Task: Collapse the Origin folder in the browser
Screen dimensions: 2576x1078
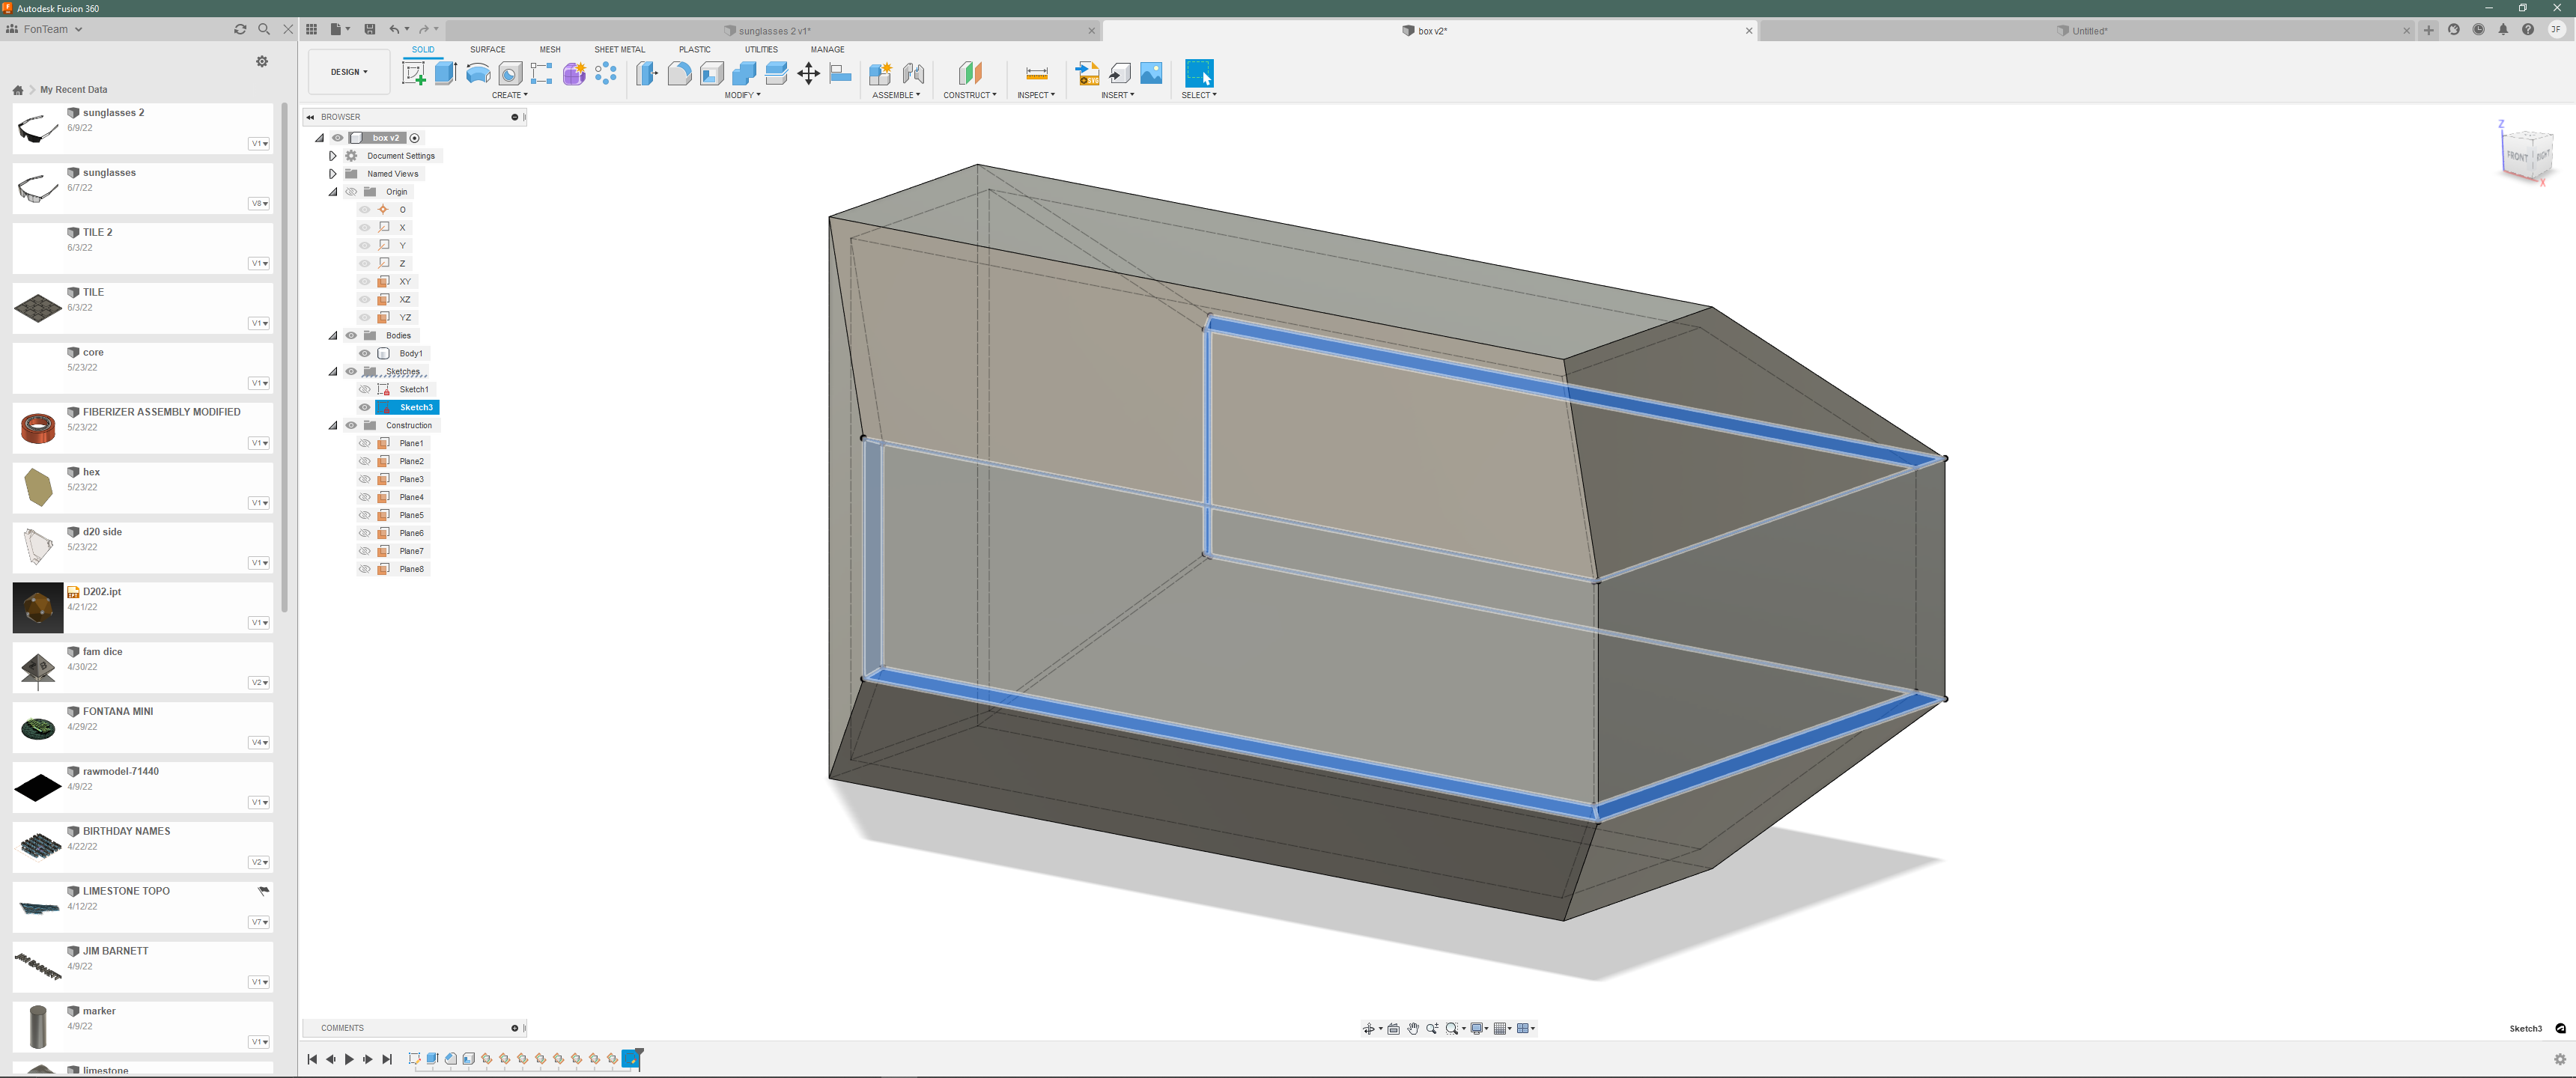Action: point(333,192)
